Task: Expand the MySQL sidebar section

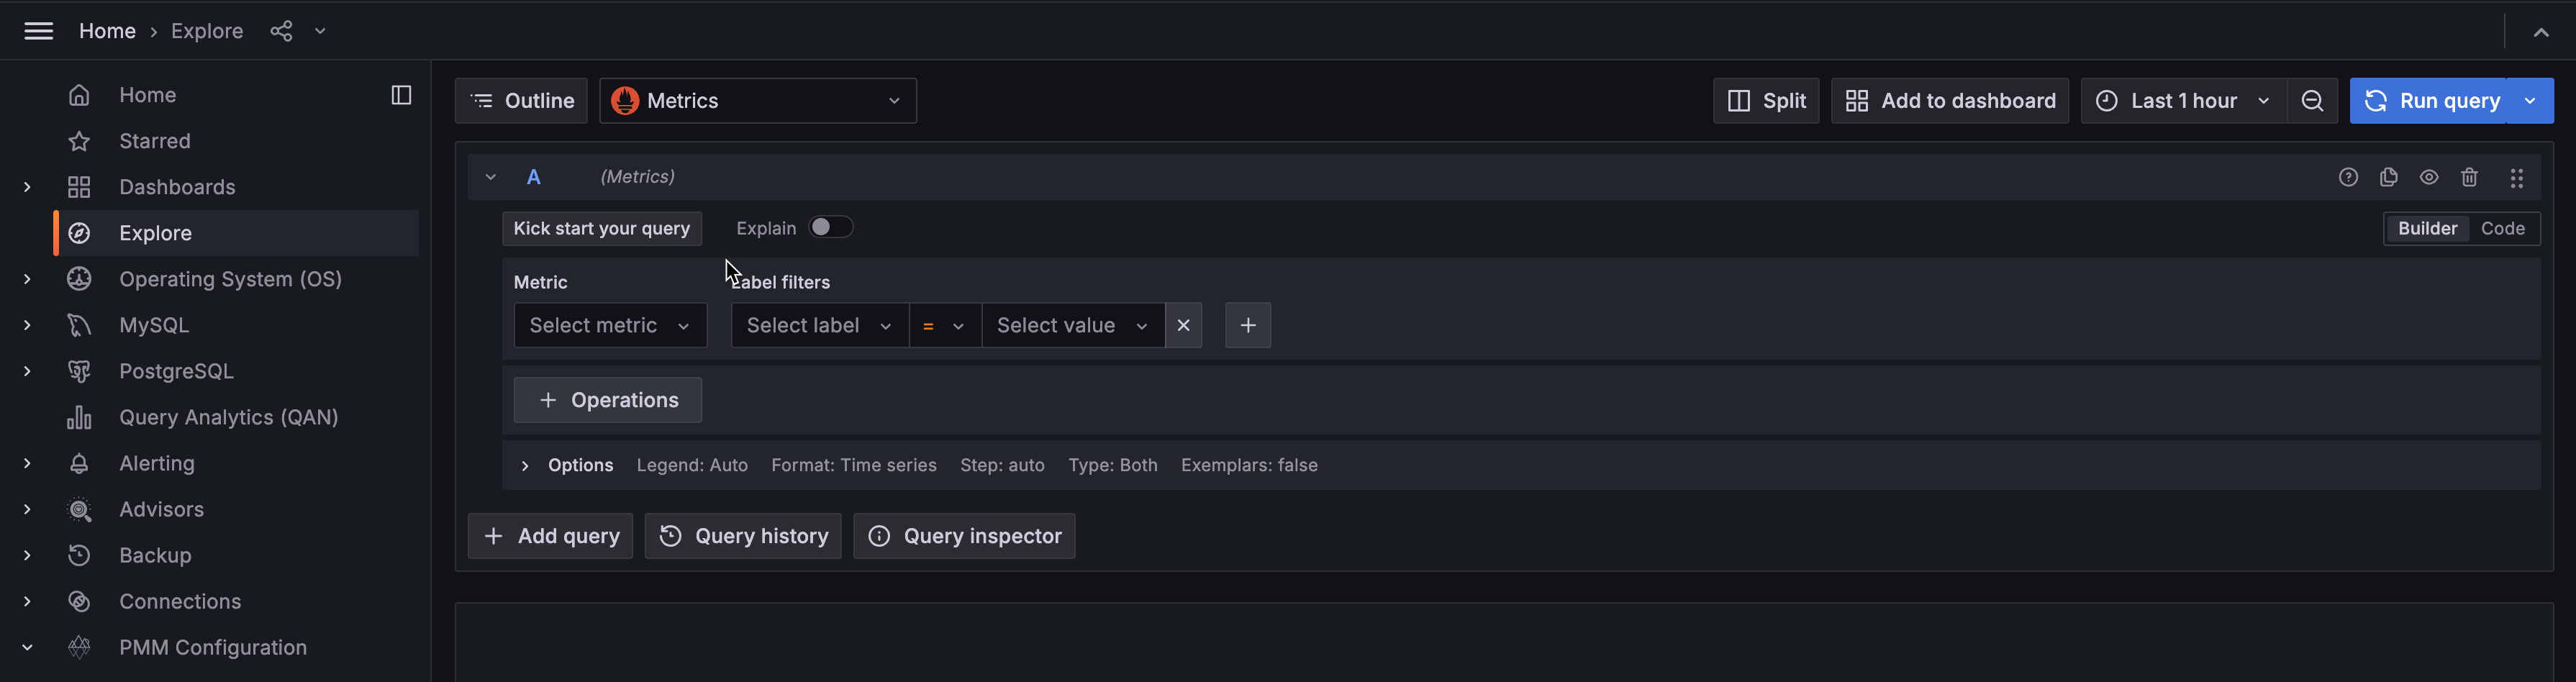Action: pyautogui.click(x=27, y=325)
